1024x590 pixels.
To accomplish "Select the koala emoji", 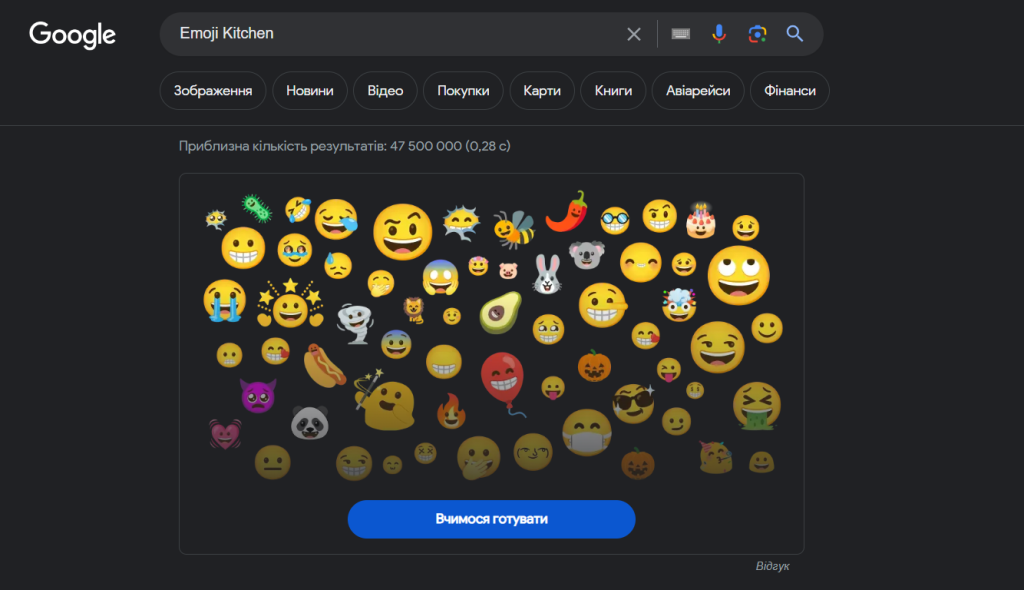I will (x=586, y=255).
